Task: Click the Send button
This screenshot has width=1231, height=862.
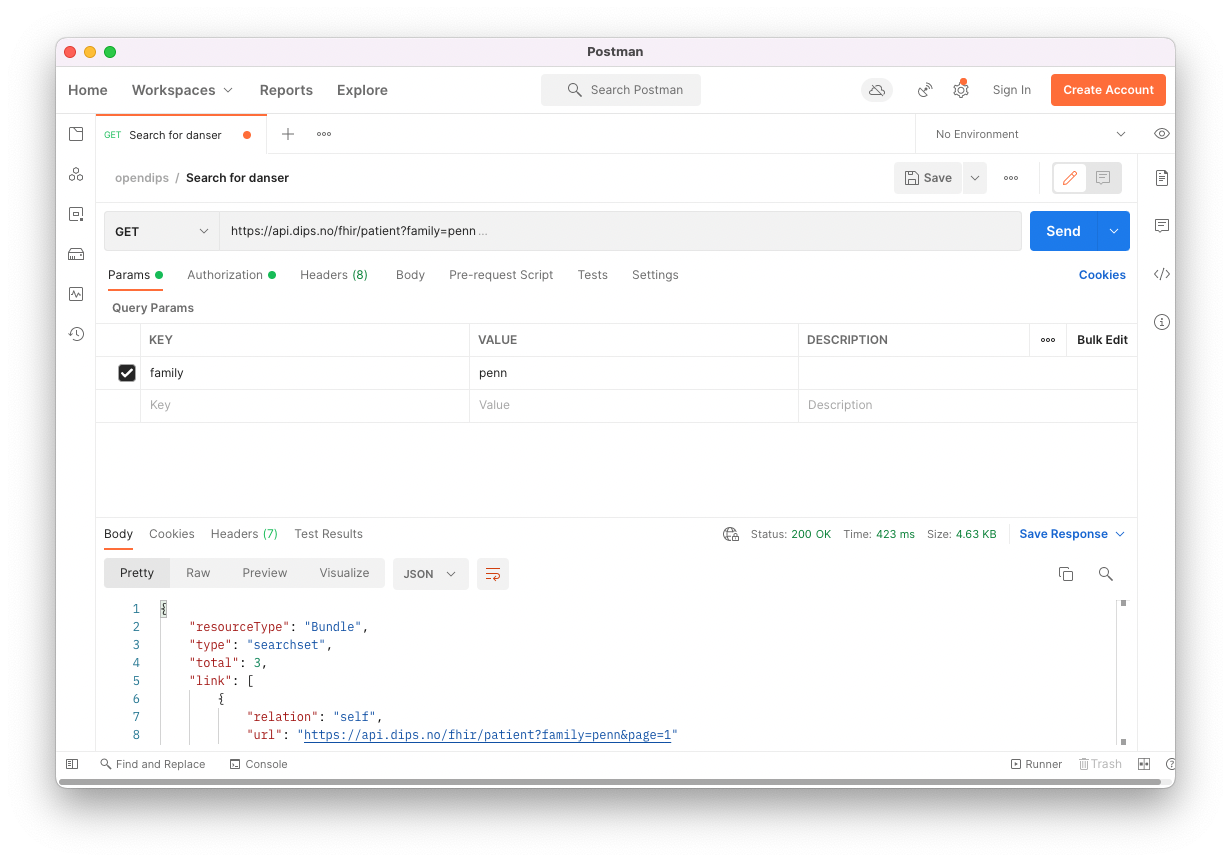Action: [1064, 231]
